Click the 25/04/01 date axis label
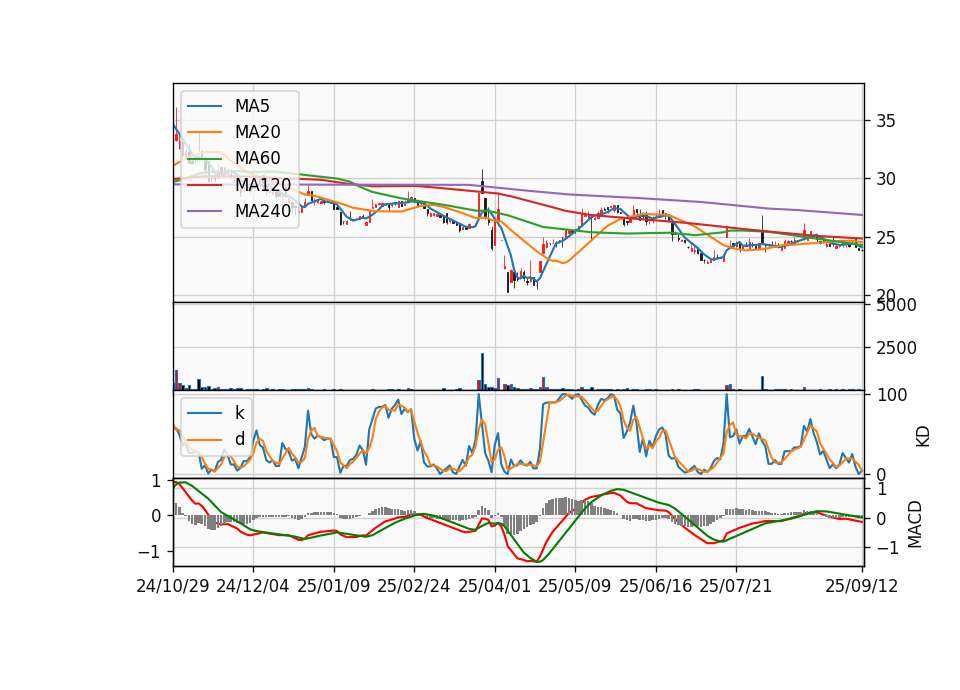Viewport: 960px width, 690px height. (x=495, y=586)
